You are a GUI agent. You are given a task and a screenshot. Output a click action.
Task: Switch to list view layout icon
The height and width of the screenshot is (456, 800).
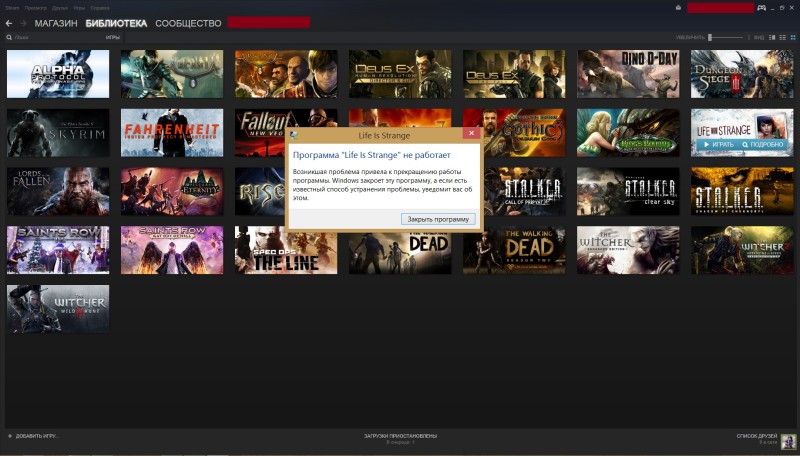(782, 37)
